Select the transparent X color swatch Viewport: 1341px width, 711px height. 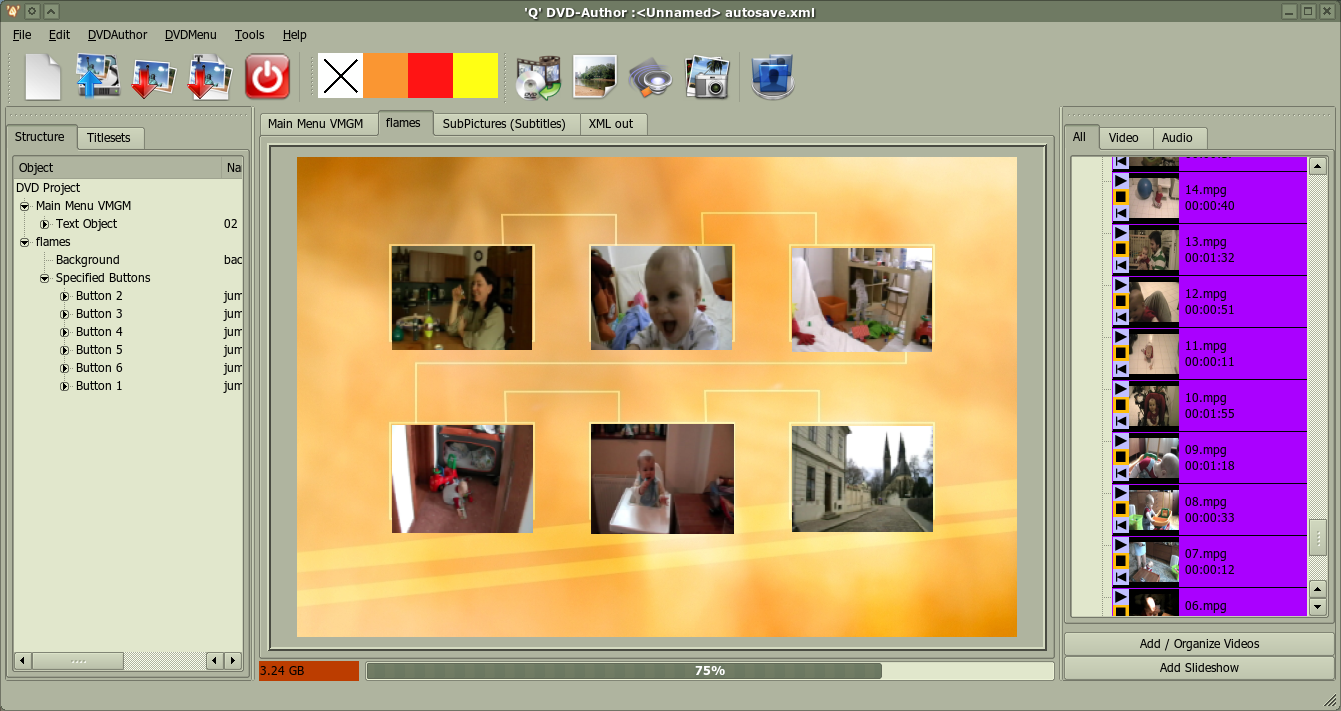[x=340, y=76]
